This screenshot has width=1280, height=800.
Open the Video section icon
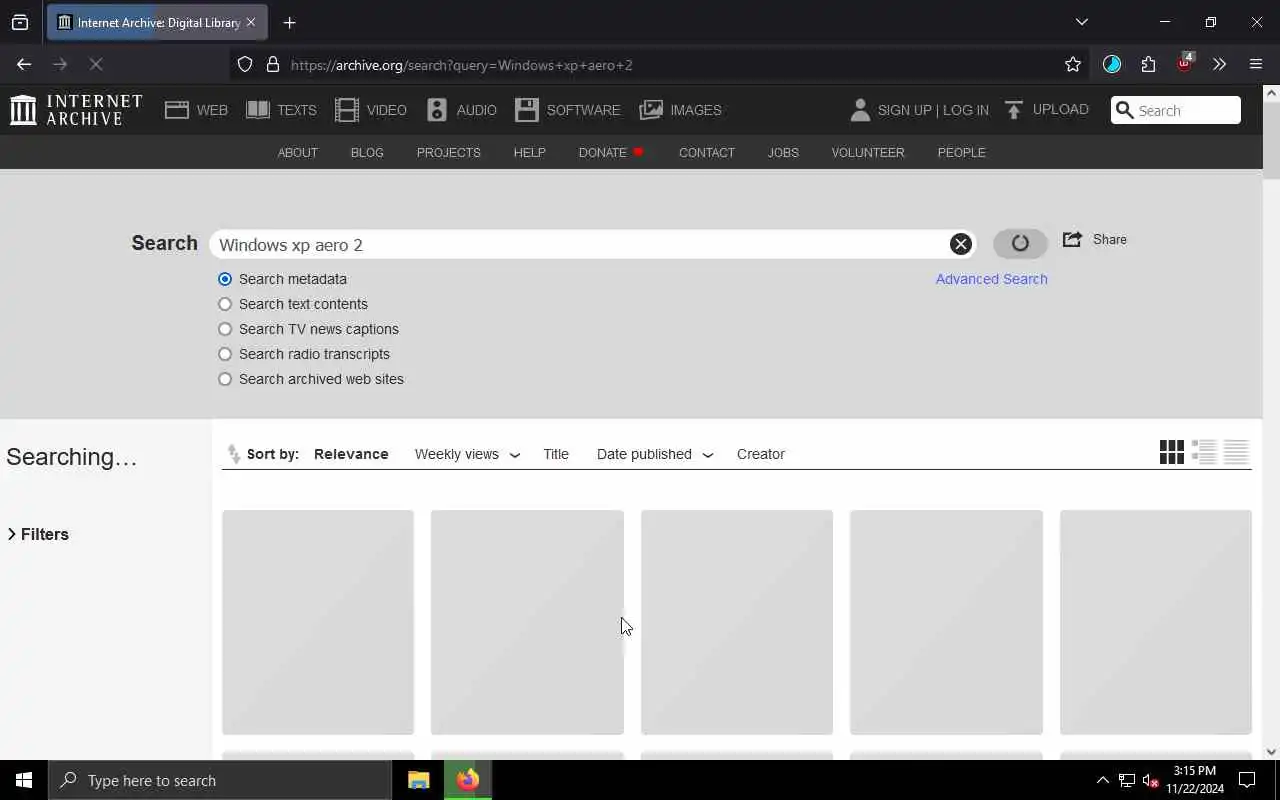pyautogui.click(x=347, y=110)
